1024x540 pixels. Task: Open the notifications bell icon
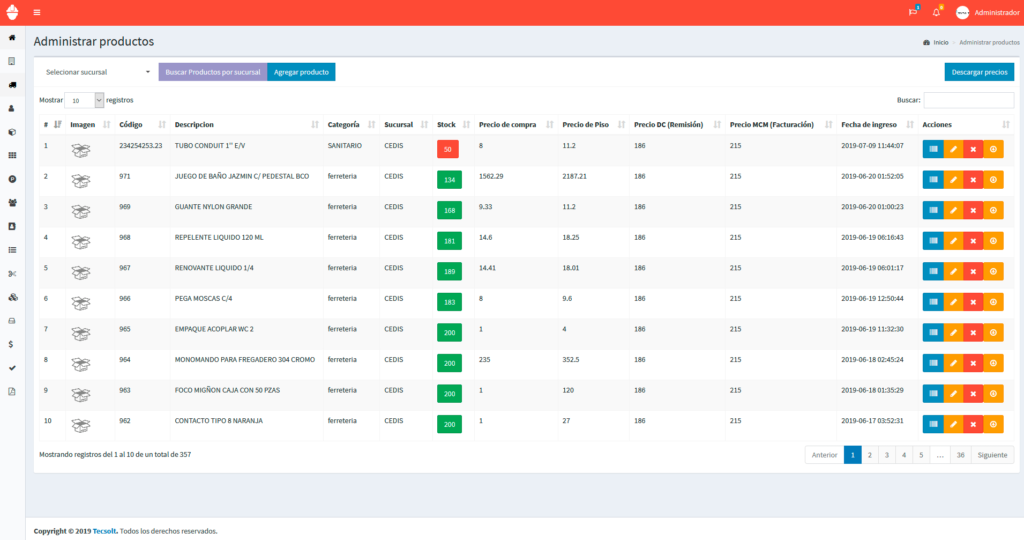pos(936,13)
